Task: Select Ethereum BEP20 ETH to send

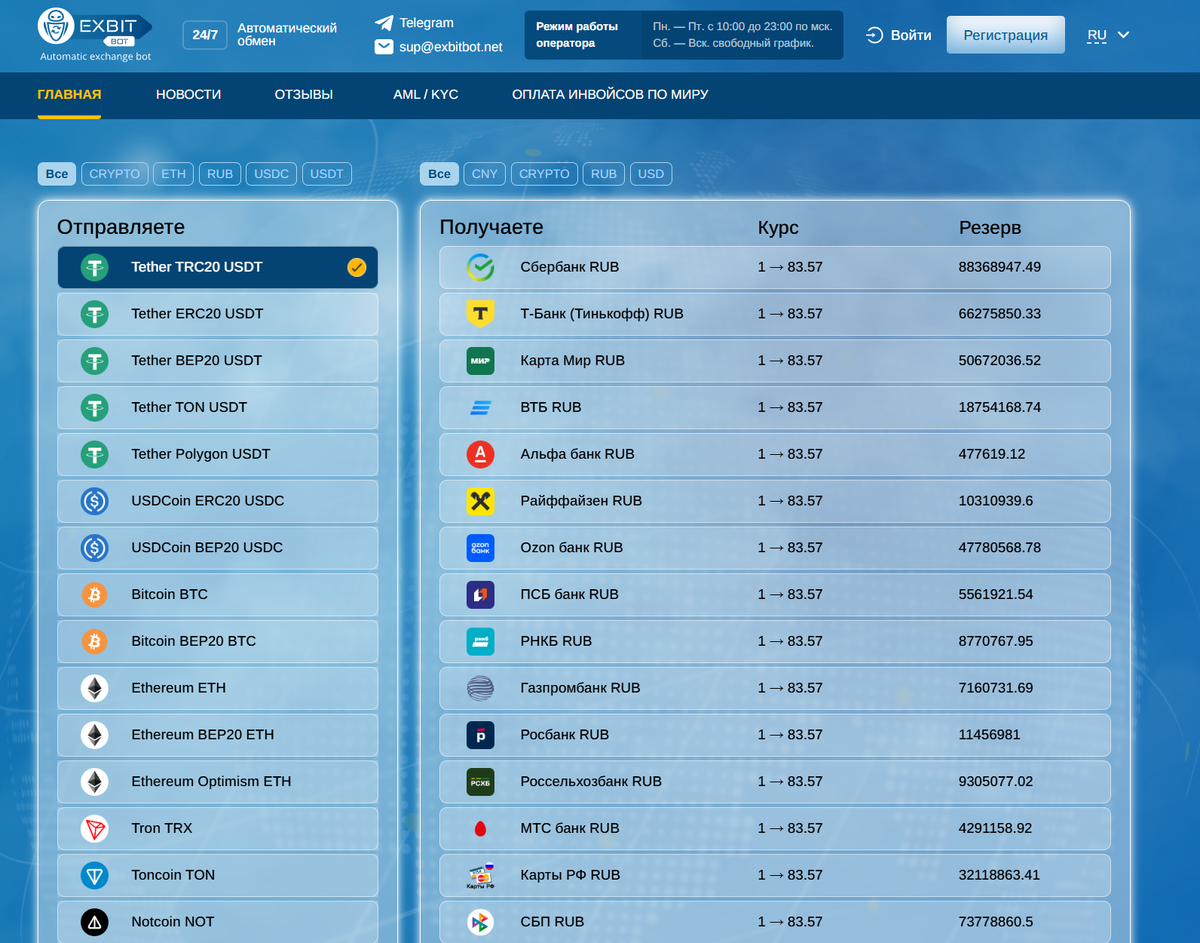Action: (218, 735)
